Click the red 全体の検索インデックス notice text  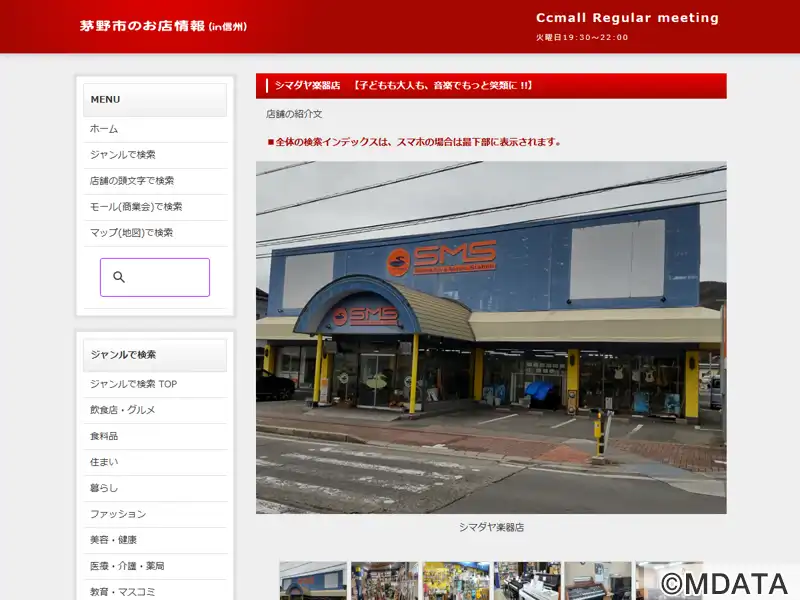pyautogui.click(x=414, y=142)
